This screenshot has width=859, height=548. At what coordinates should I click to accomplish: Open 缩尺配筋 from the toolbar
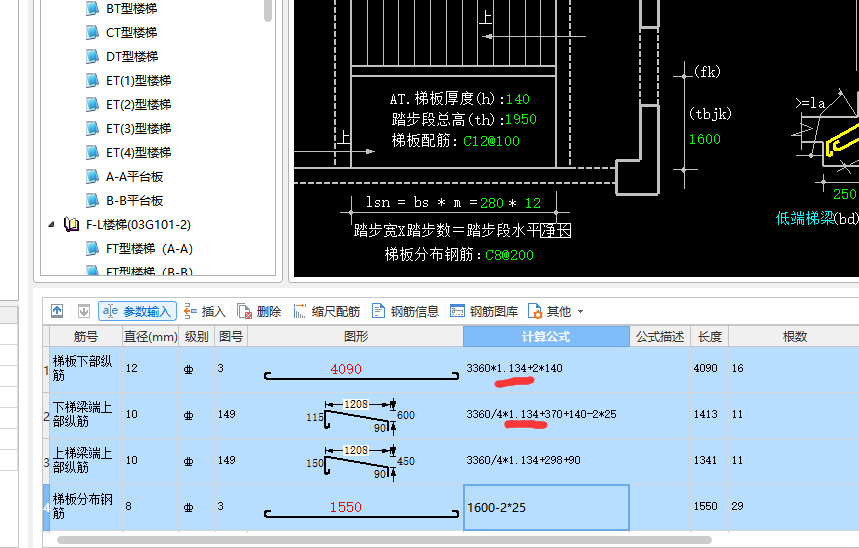[x=327, y=311]
